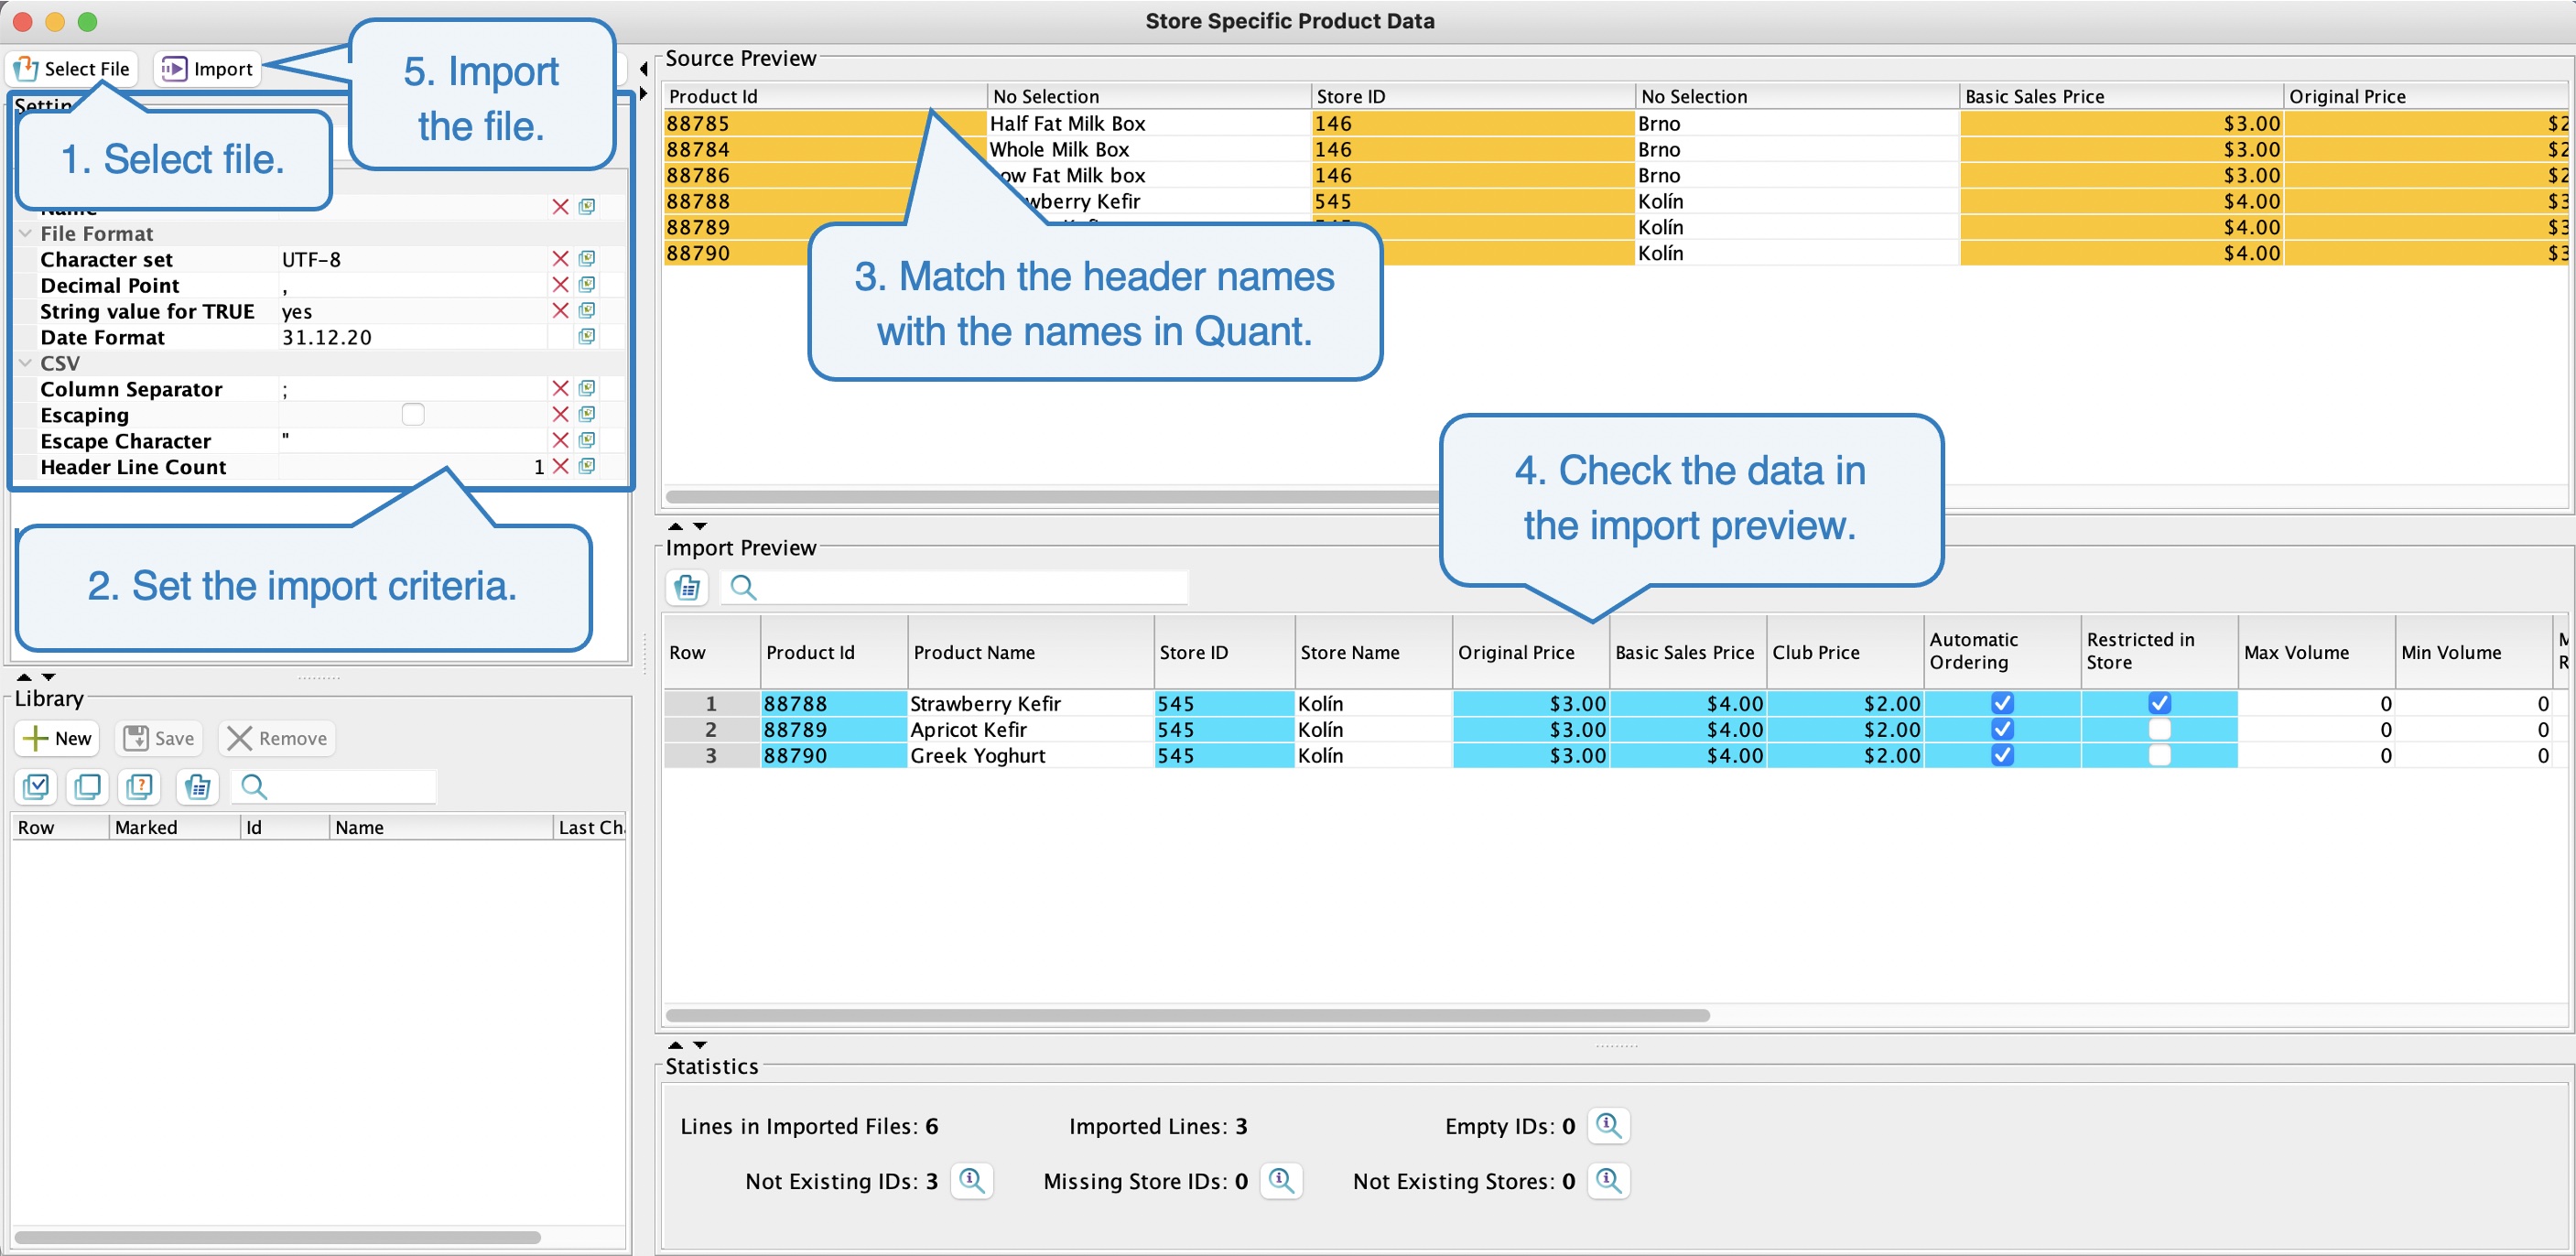Open the Basic Sales Price source header selector
2576x1256 pixels.
pyautogui.click(x=2121, y=96)
